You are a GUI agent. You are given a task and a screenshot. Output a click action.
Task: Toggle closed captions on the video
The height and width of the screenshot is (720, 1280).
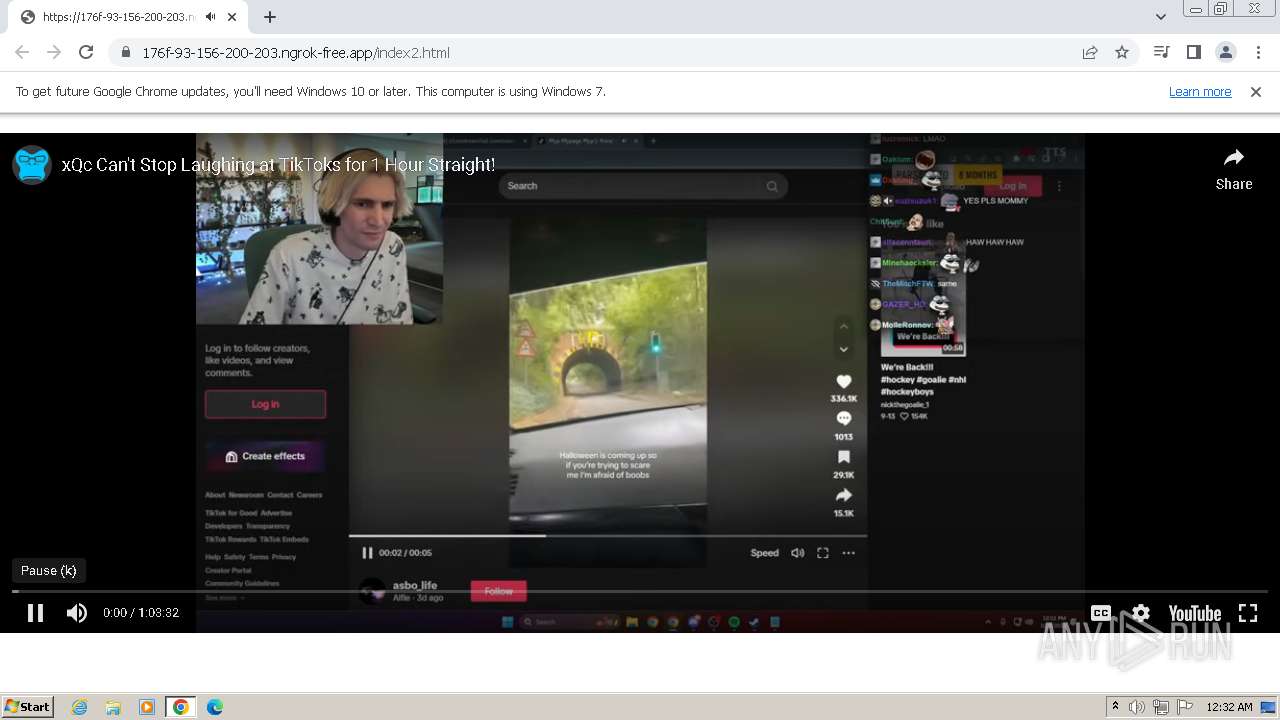point(1101,613)
